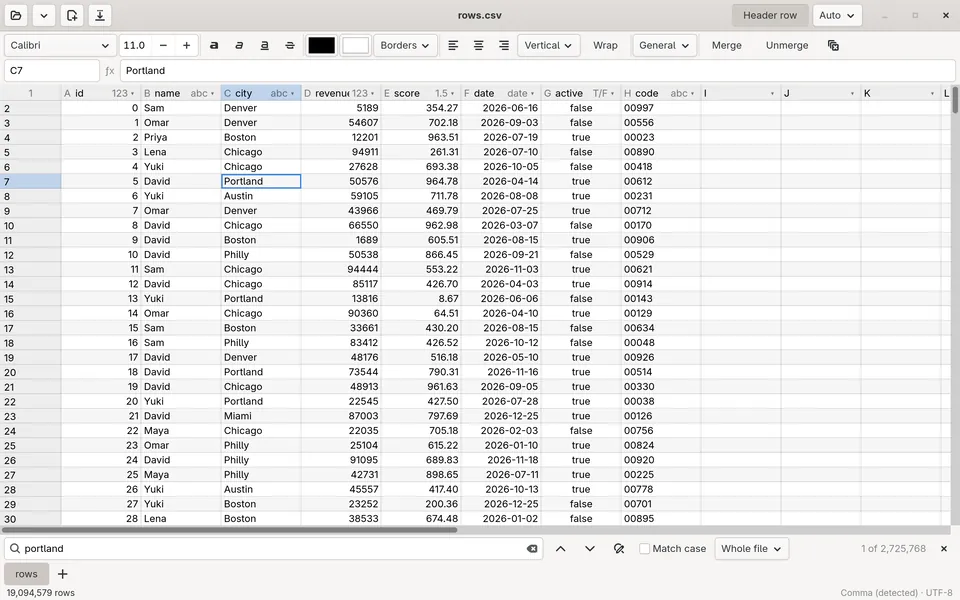Click the find-and-replace icon in the search bar
This screenshot has height=600, width=960.
click(619, 549)
